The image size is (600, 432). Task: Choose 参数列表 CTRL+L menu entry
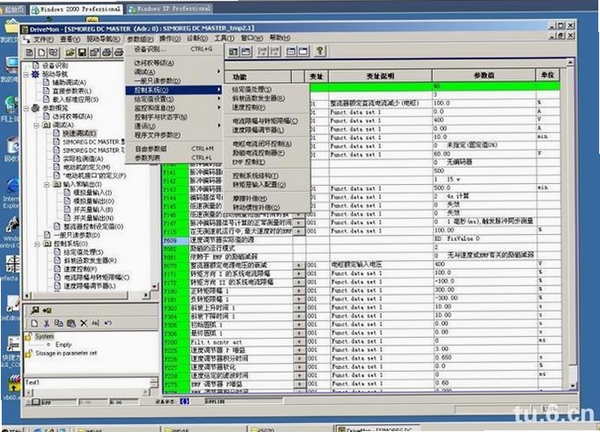coord(173,158)
